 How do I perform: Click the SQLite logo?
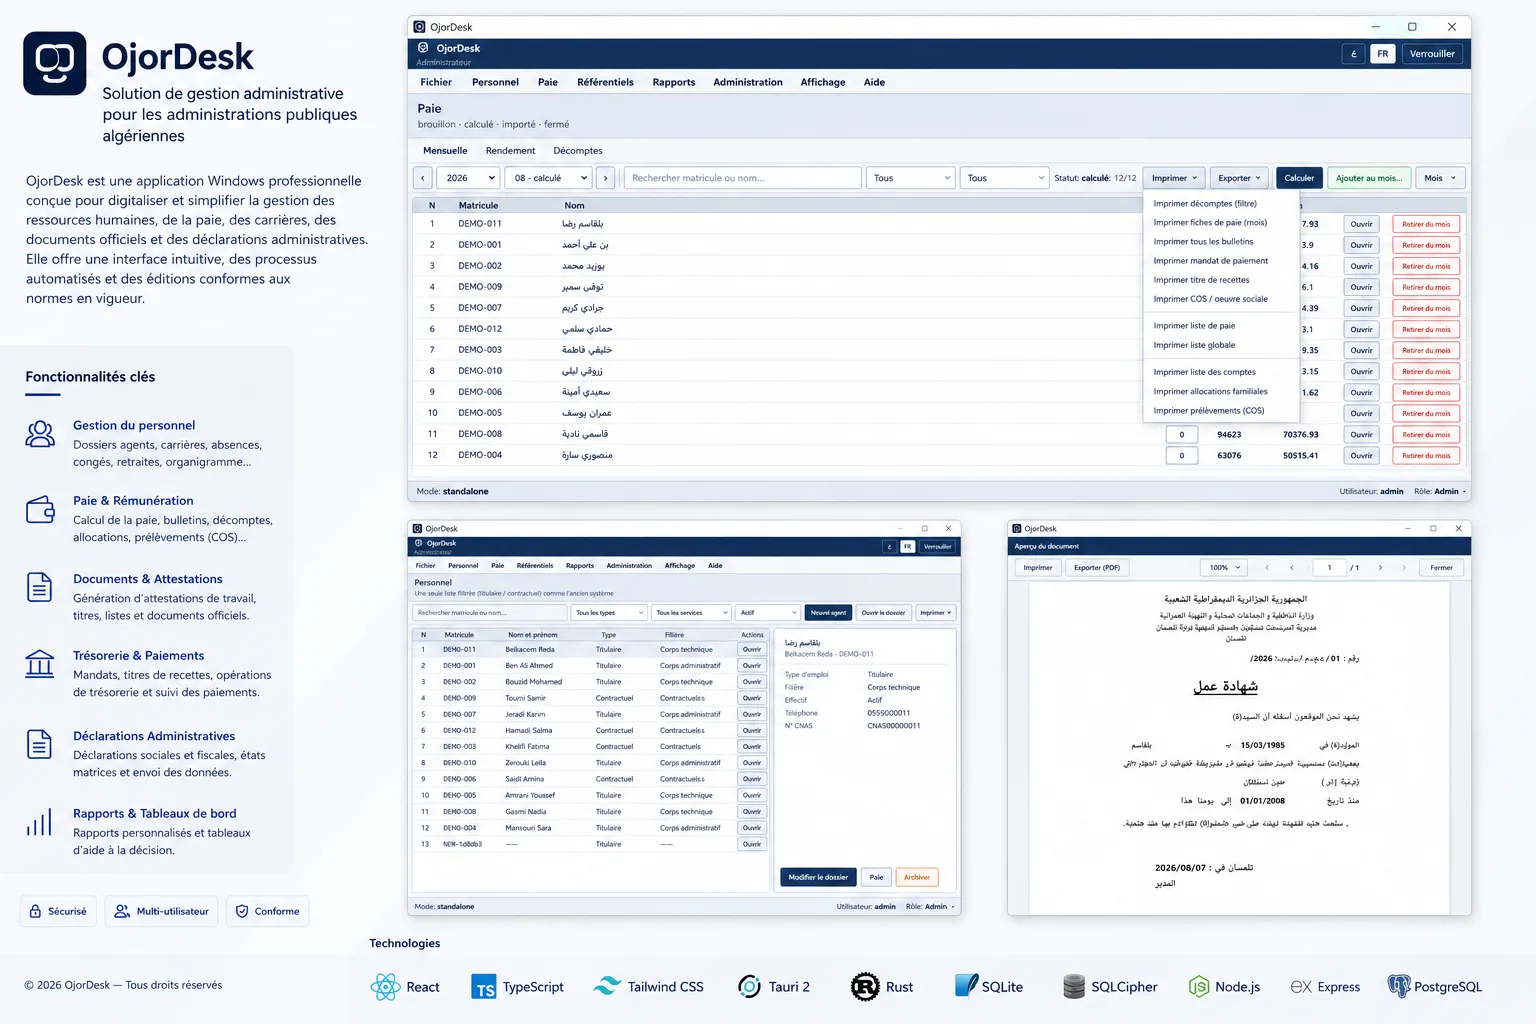[x=966, y=986]
